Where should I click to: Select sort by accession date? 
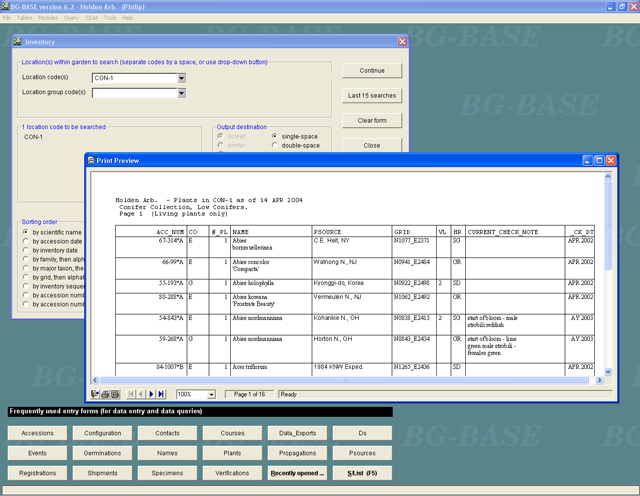coord(26,241)
